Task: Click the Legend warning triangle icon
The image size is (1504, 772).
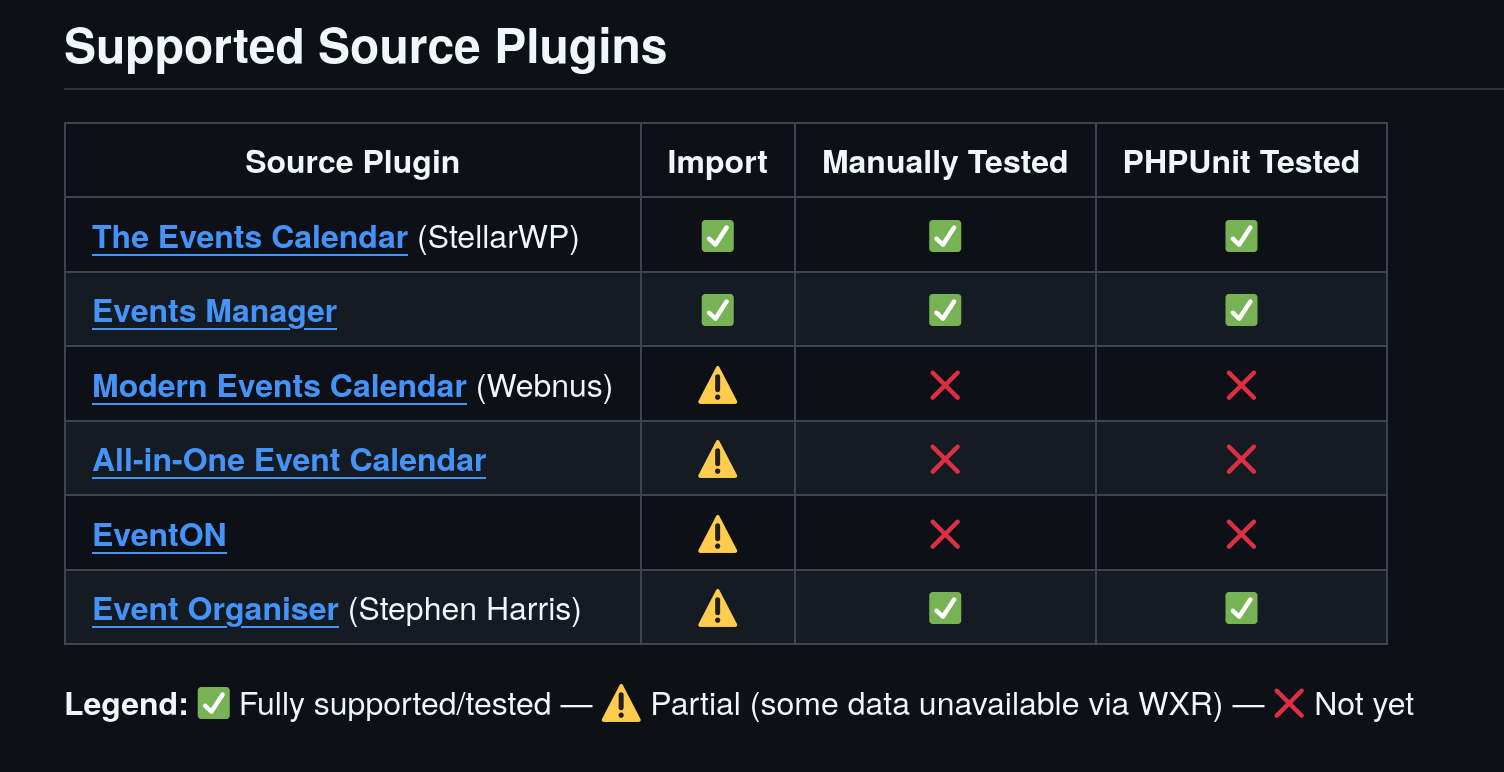Action: [621, 703]
